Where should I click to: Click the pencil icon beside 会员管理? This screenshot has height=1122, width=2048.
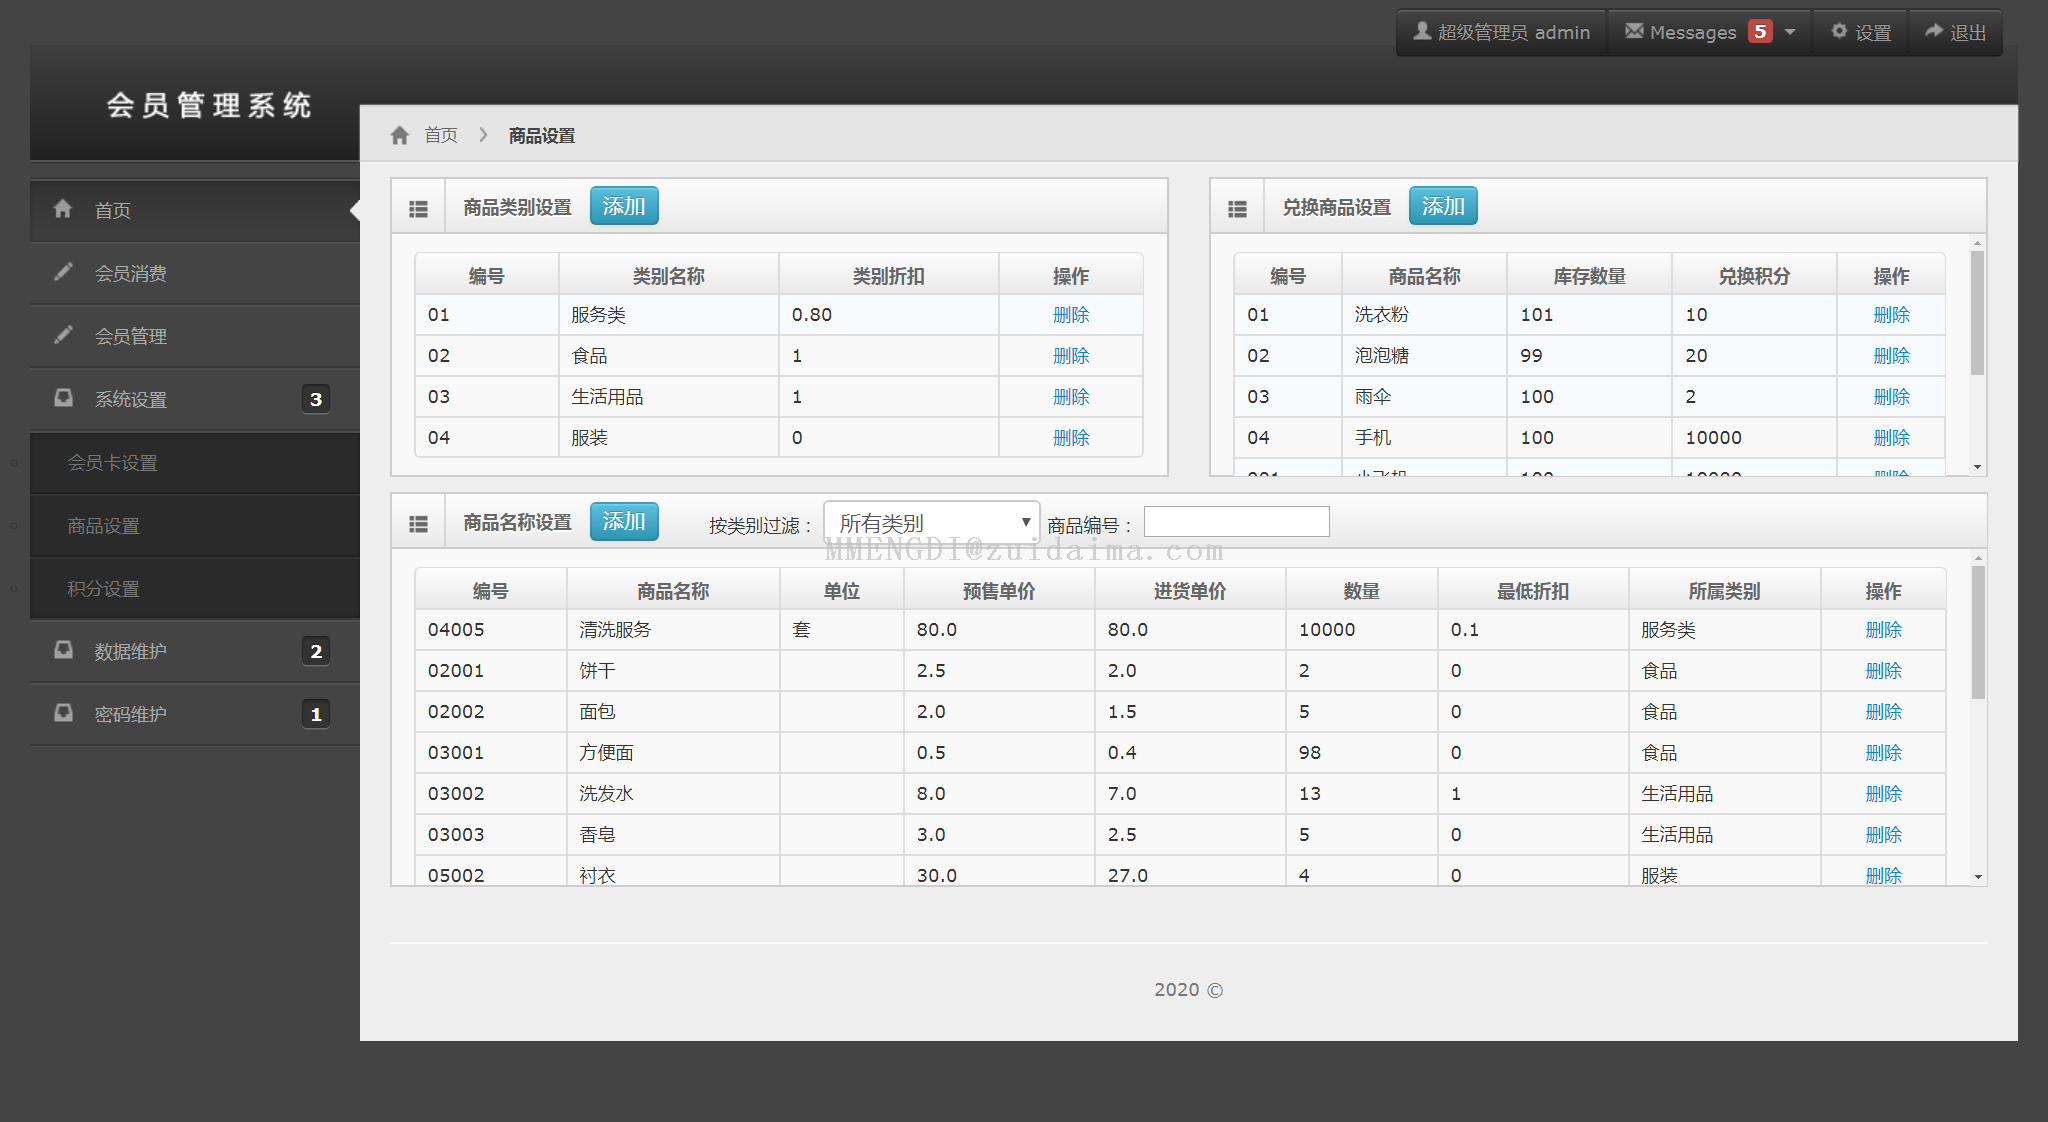[x=63, y=335]
